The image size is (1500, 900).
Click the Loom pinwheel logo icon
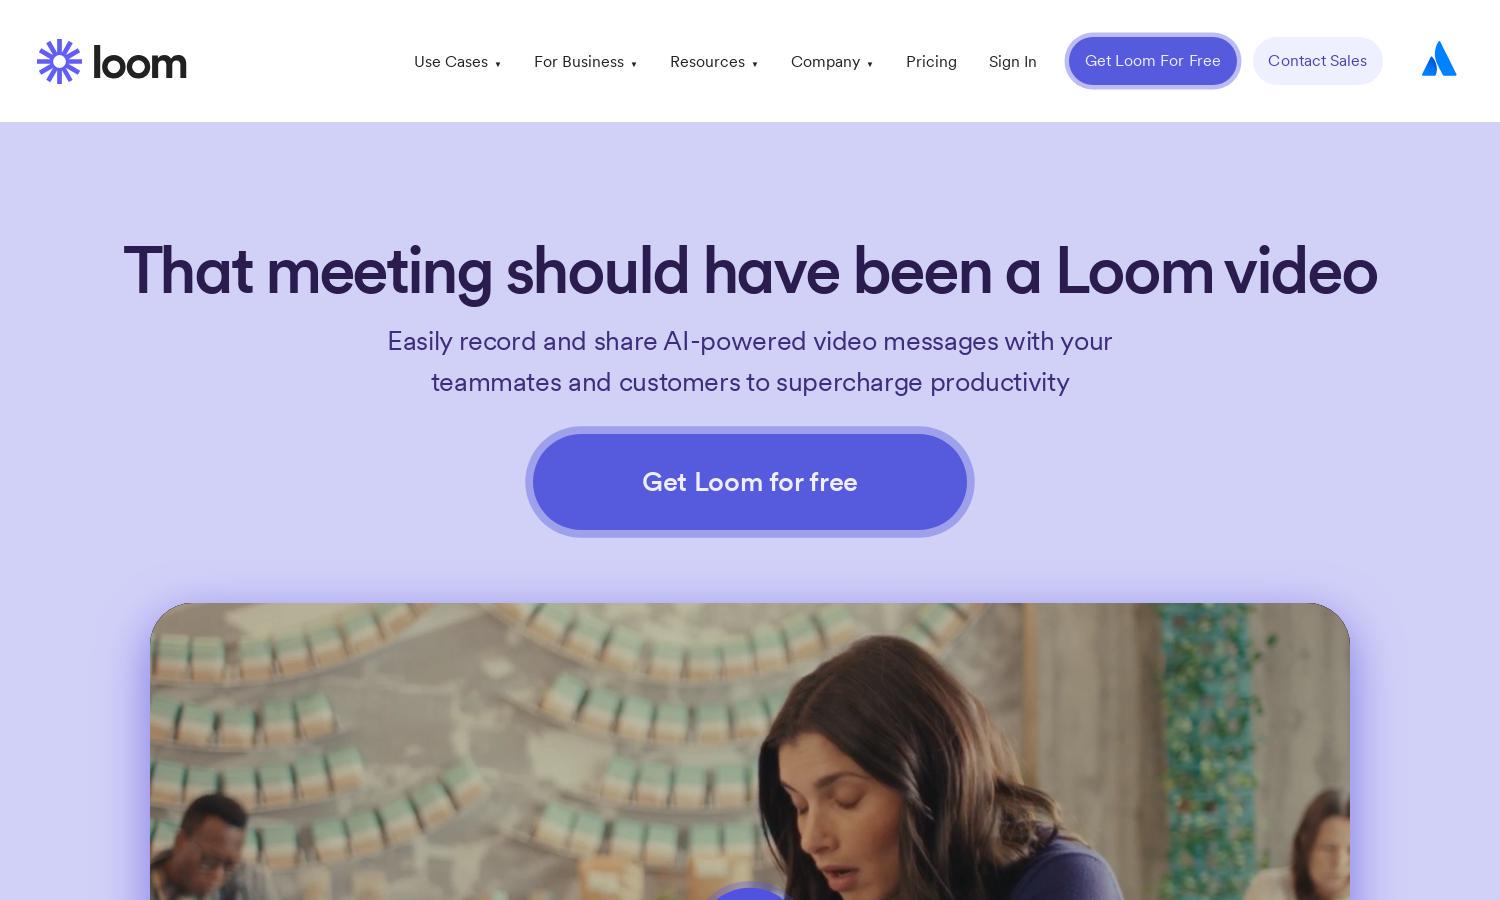59,62
